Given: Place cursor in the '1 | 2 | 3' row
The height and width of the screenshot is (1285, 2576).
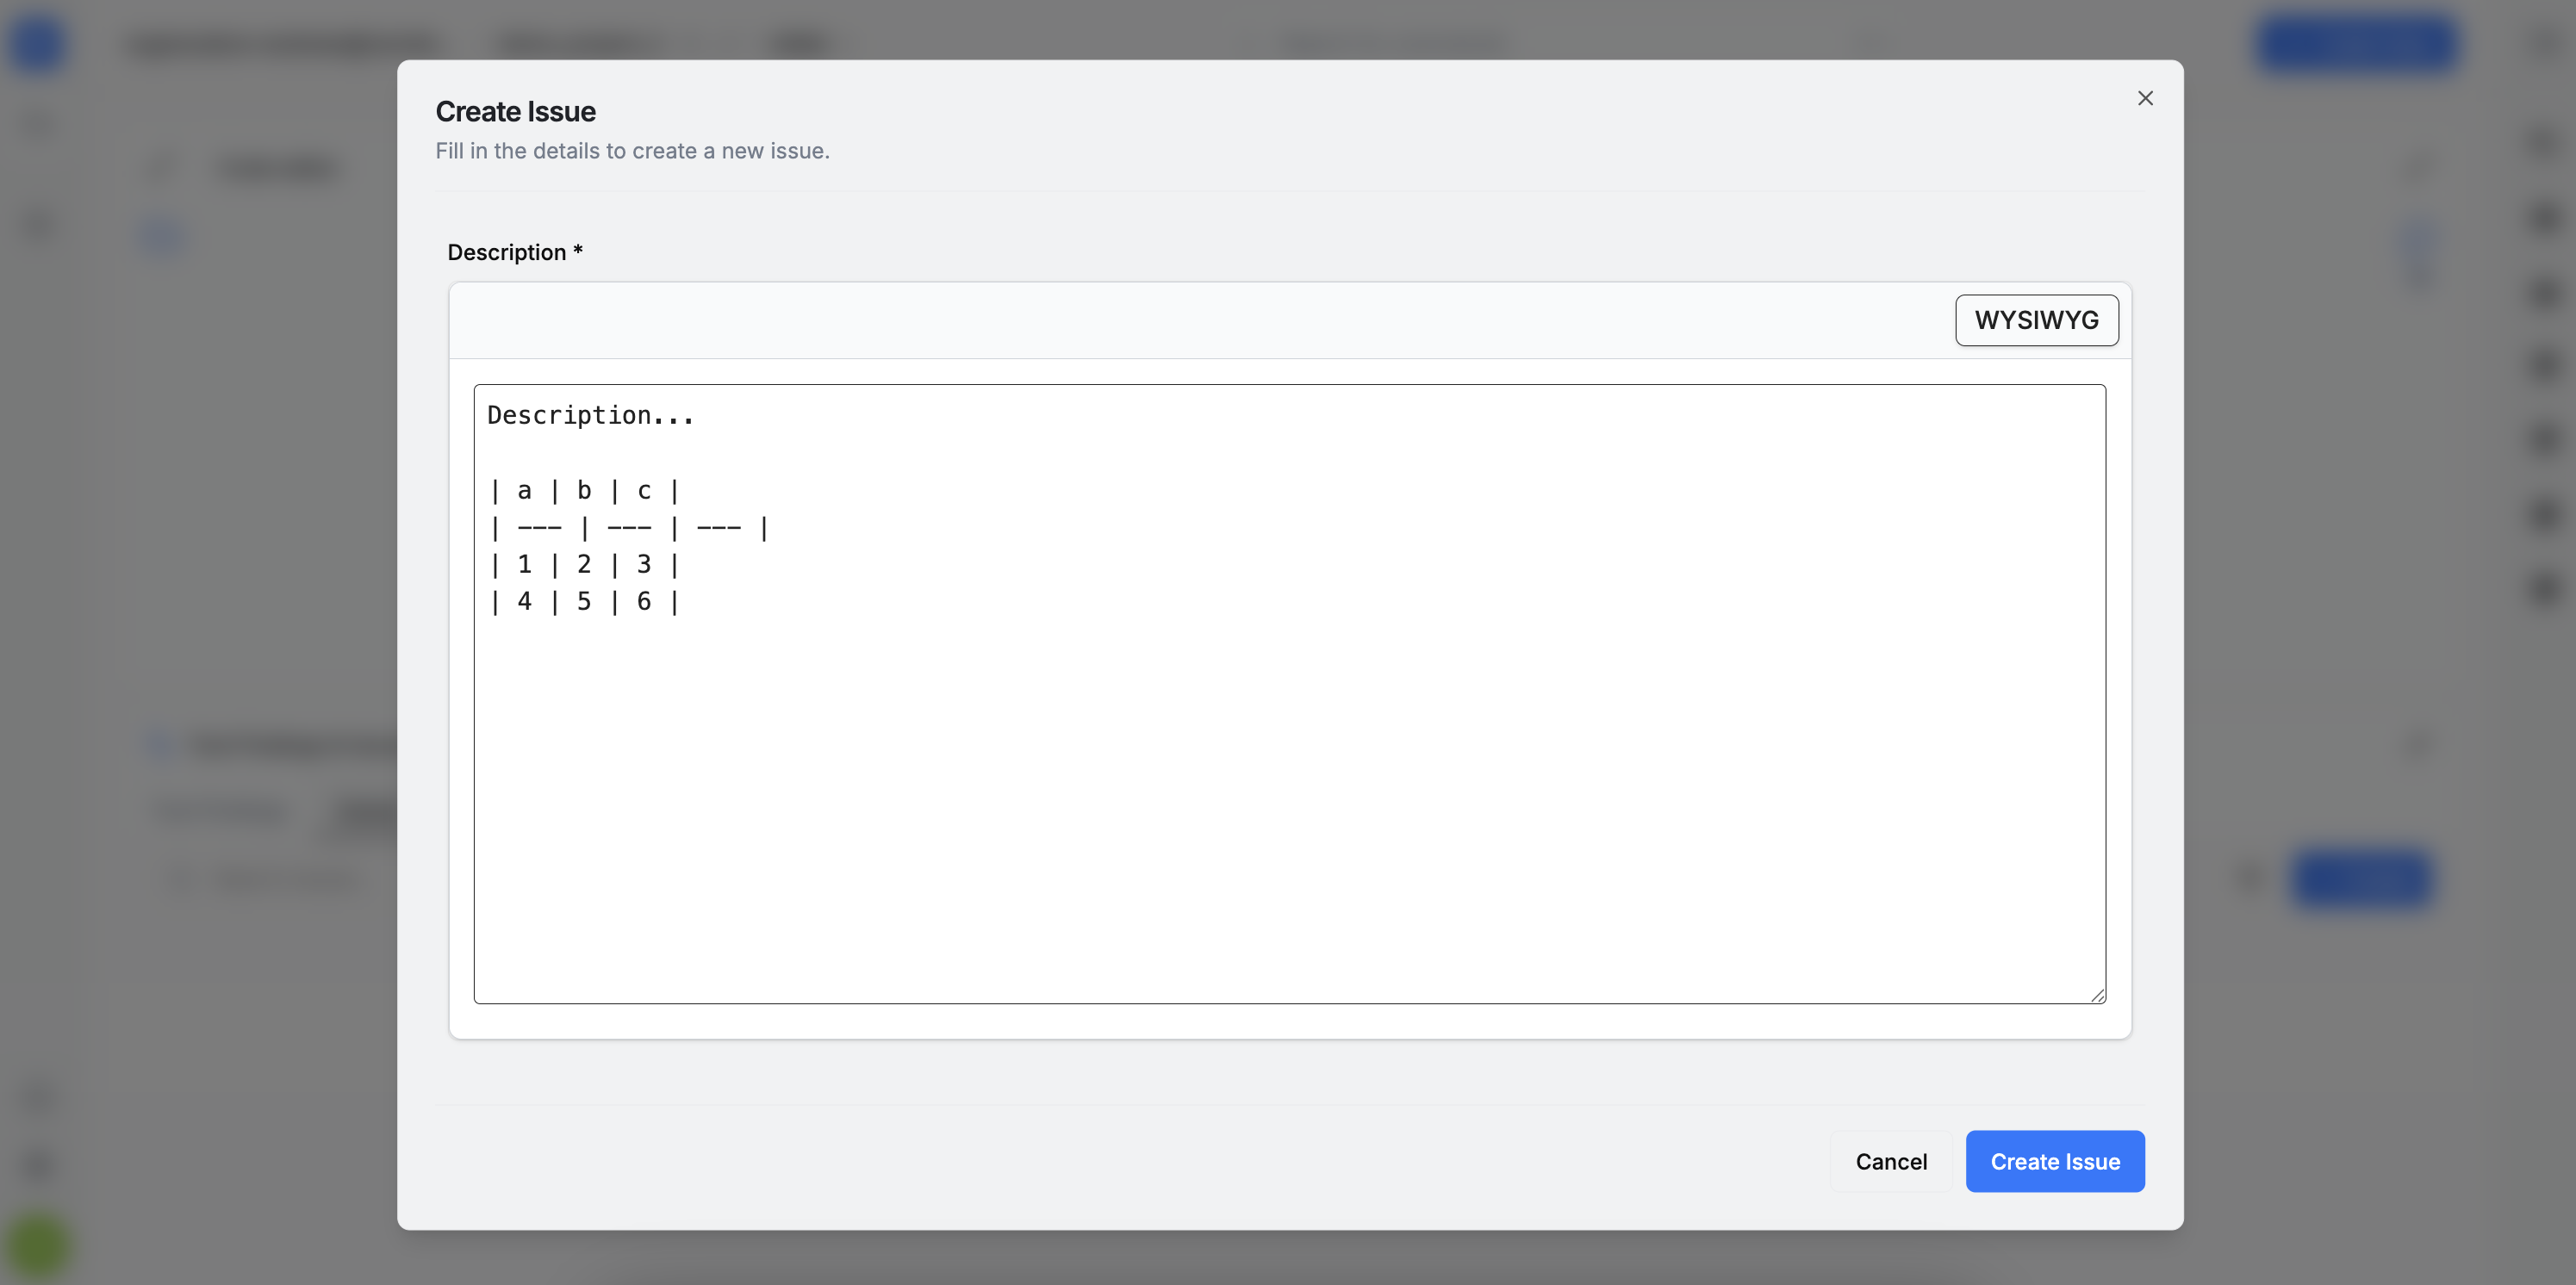Looking at the screenshot, I should 584,565.
